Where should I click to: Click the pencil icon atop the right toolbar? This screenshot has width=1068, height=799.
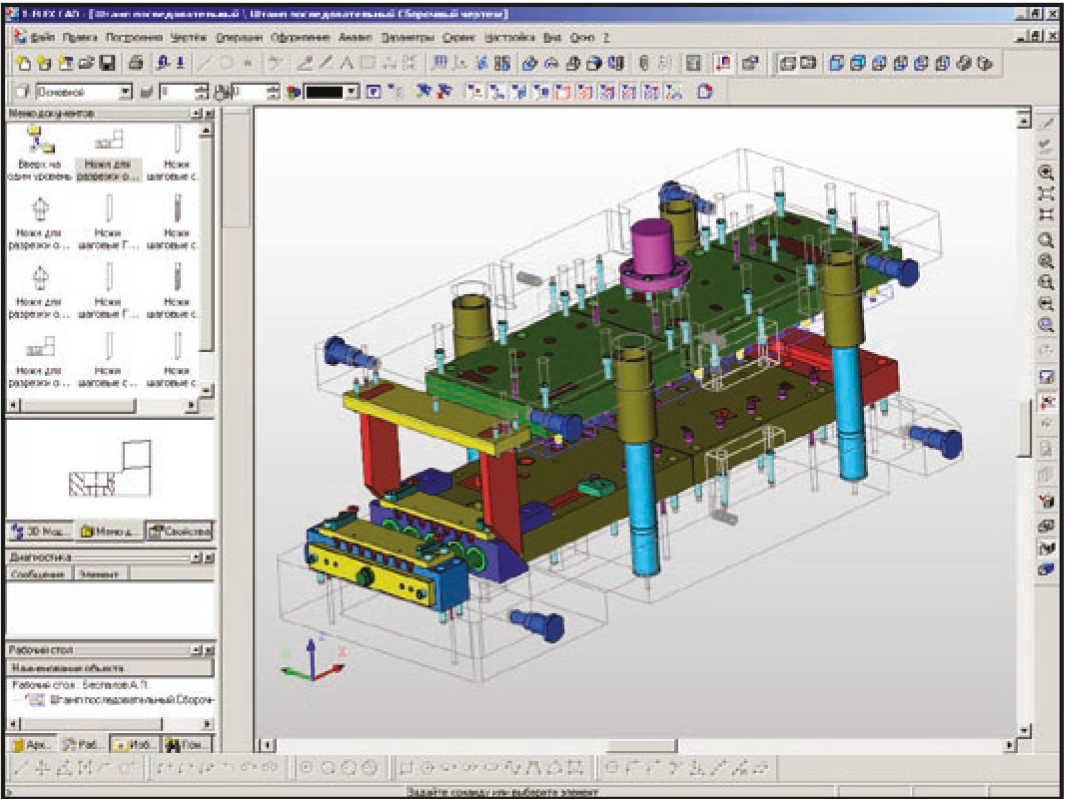coord(1046,125)
